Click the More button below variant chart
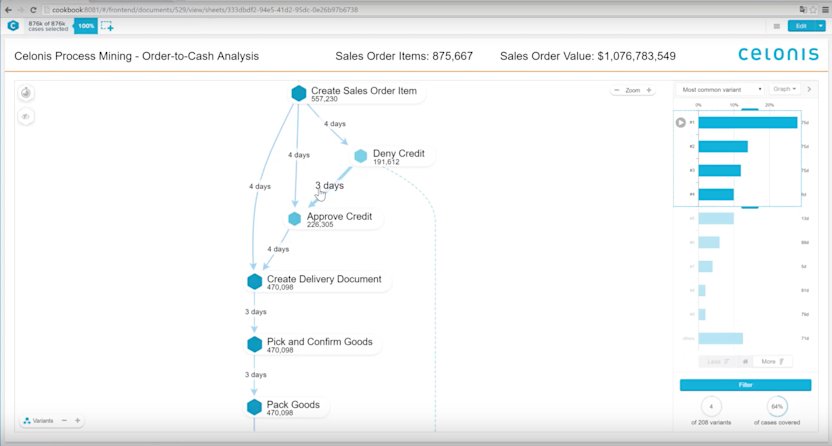This screenshot has height=446, width=832. [x=773, y=362]
